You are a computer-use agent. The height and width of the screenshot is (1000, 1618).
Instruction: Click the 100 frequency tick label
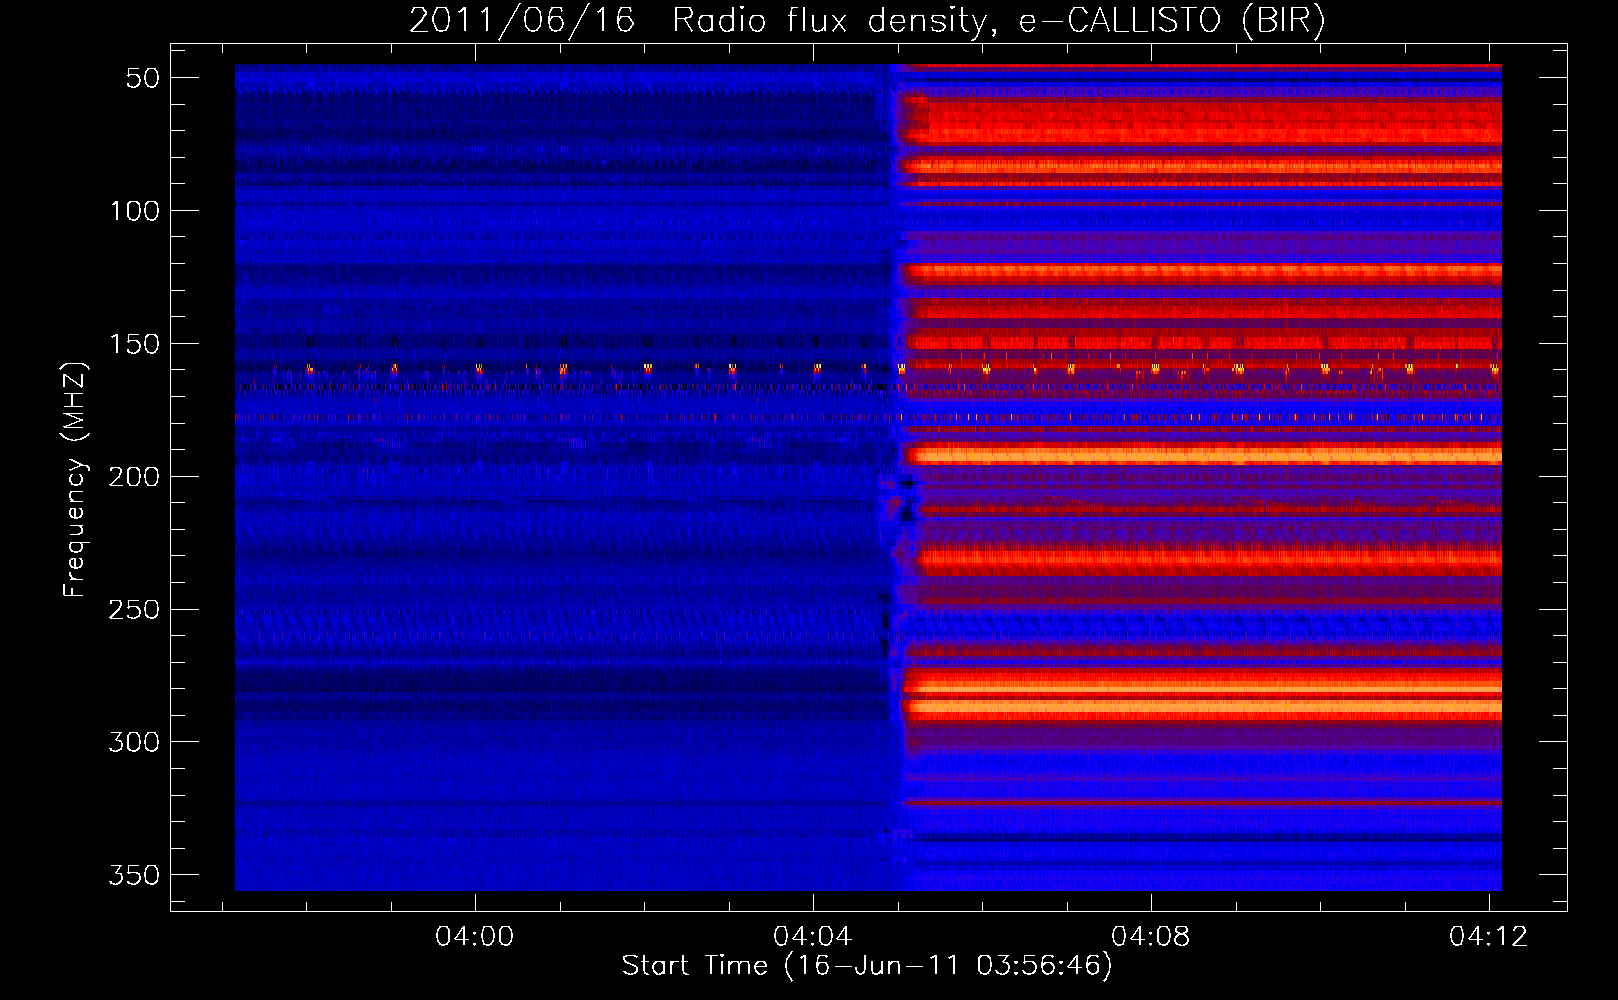134,211
